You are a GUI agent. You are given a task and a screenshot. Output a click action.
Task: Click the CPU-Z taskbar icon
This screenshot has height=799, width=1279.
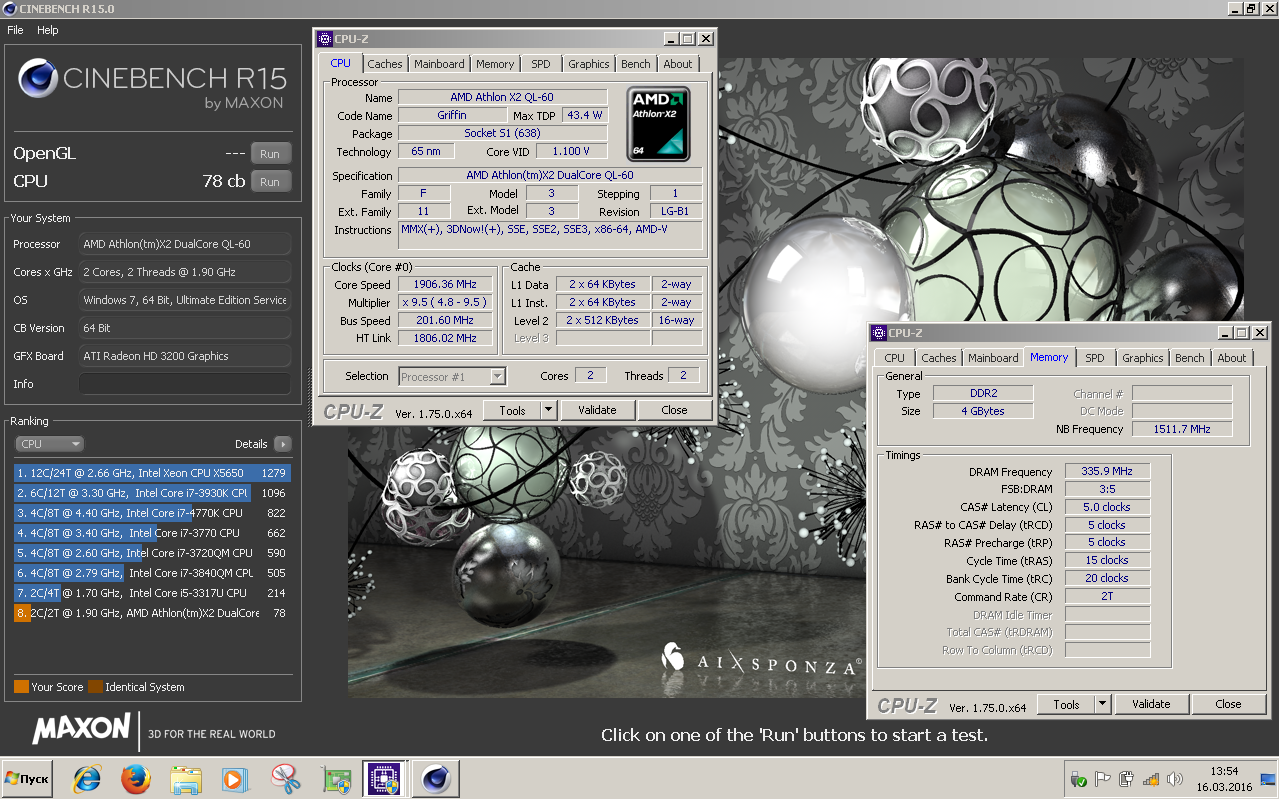[x=383, y=778]
